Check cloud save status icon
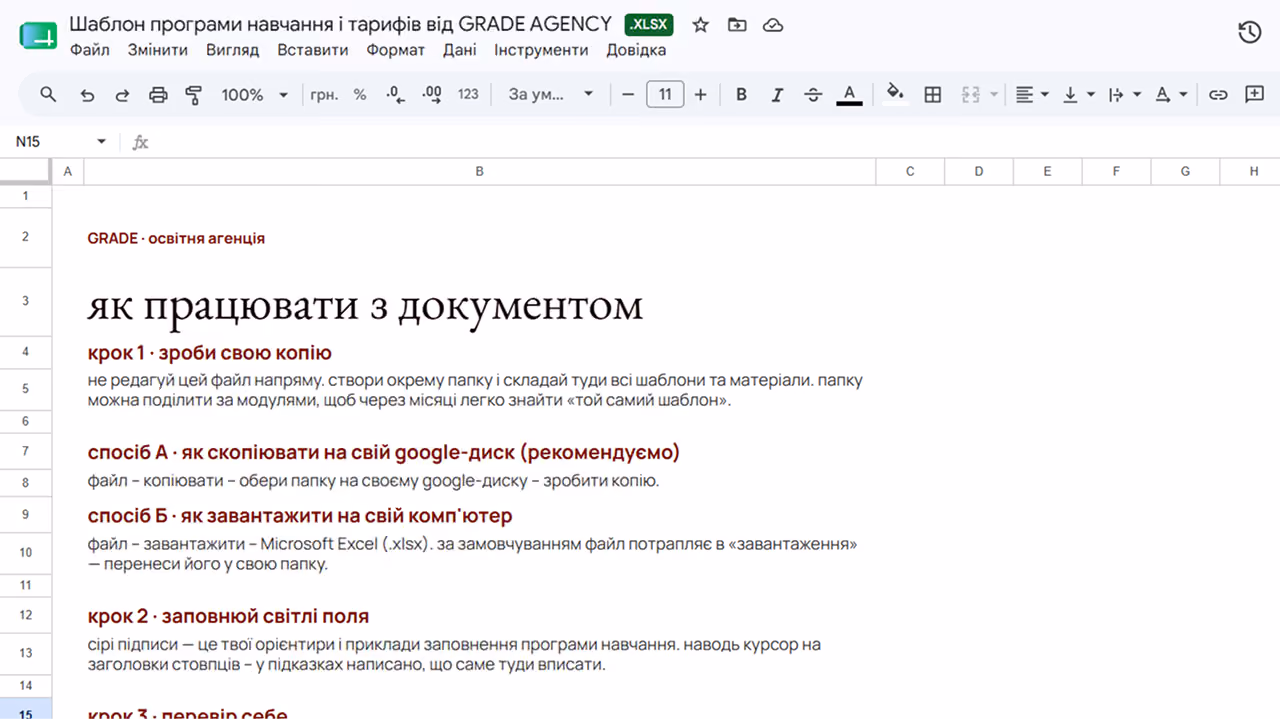Image resolution: width=1280 pixels, height=719 pixels. (773, 25)
